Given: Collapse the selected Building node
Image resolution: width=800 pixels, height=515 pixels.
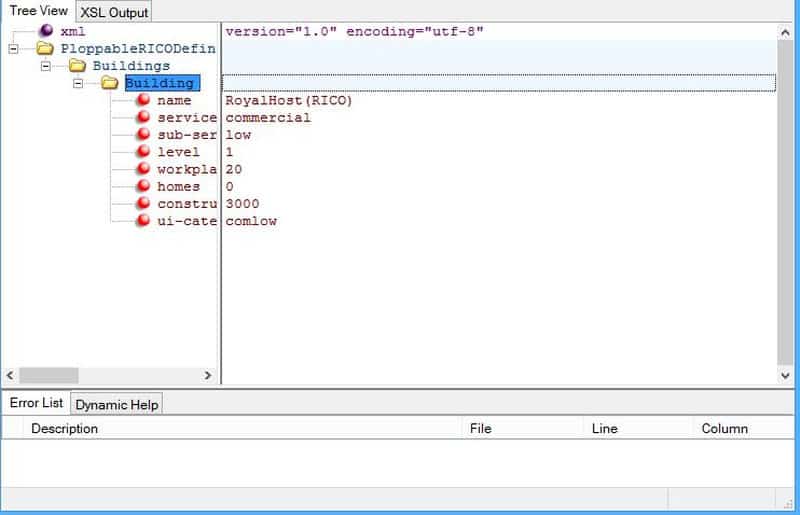Looking at the screenshot, I should pyautogui.click(x=79, y=83).
